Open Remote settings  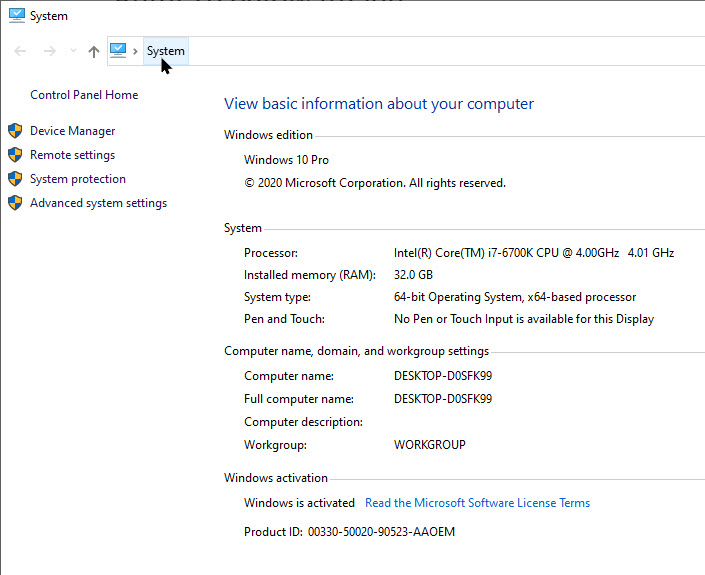point(72,155)
